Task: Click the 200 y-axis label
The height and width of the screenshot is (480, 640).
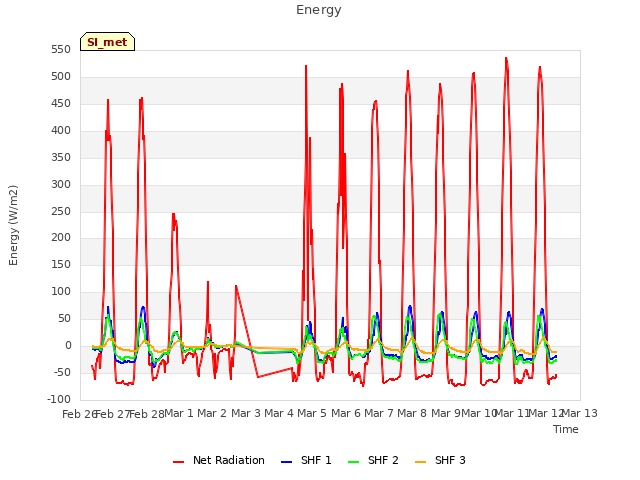Action: coord(61,238)
